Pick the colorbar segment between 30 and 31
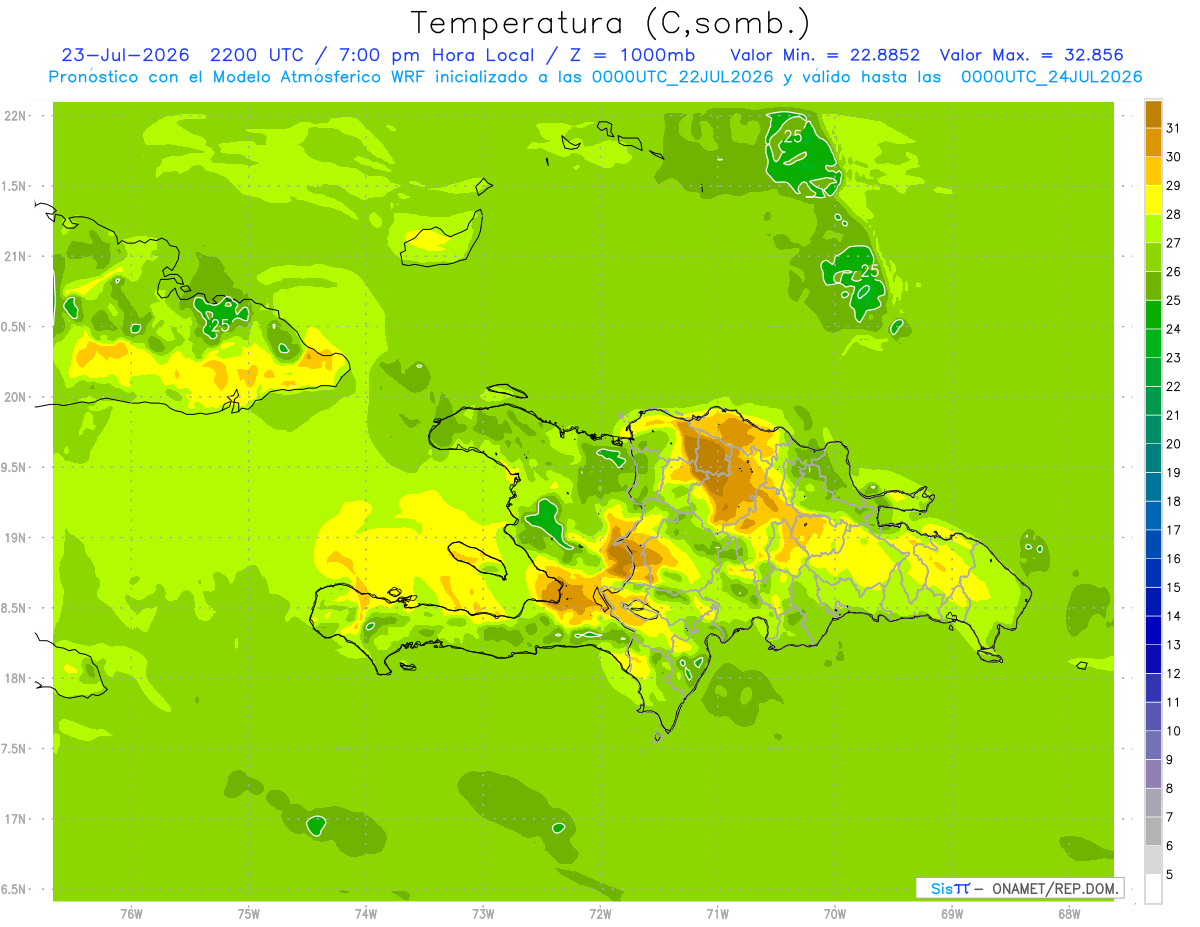 click(1153, 142)
